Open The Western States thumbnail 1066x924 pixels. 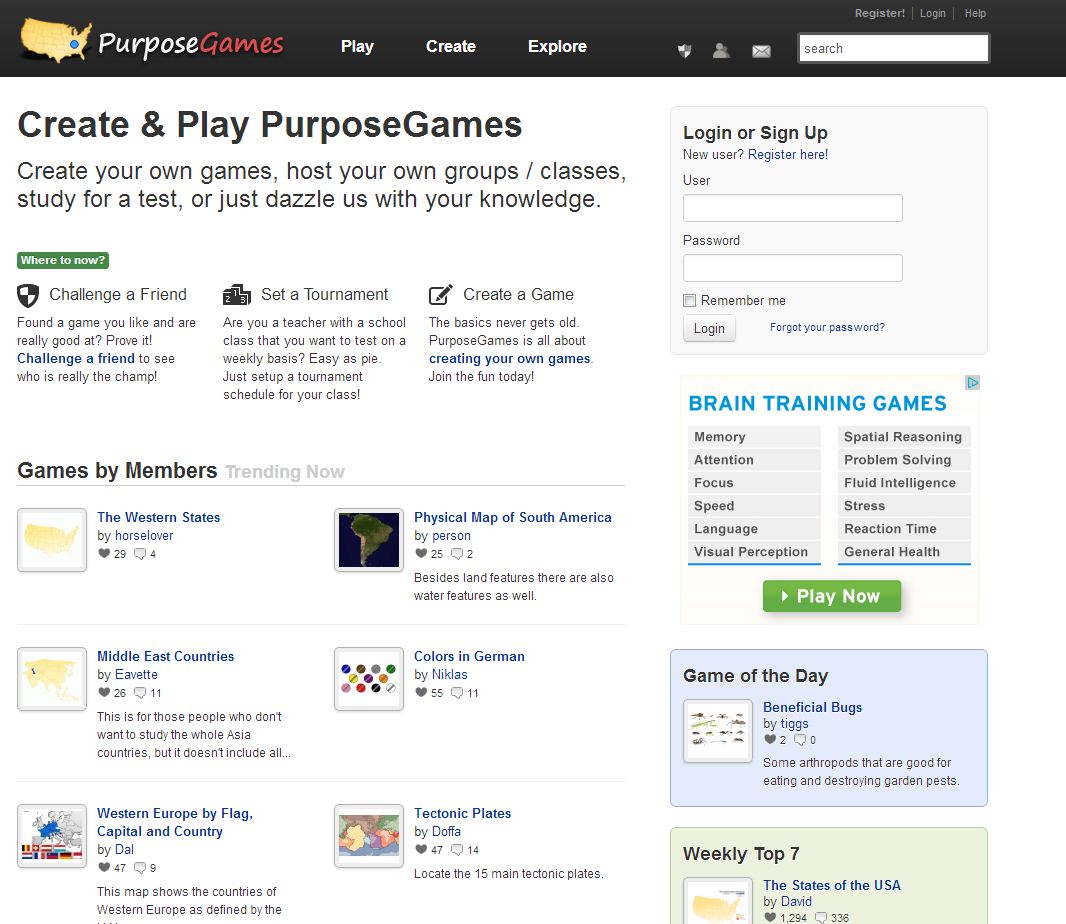(x=52, y=540)
